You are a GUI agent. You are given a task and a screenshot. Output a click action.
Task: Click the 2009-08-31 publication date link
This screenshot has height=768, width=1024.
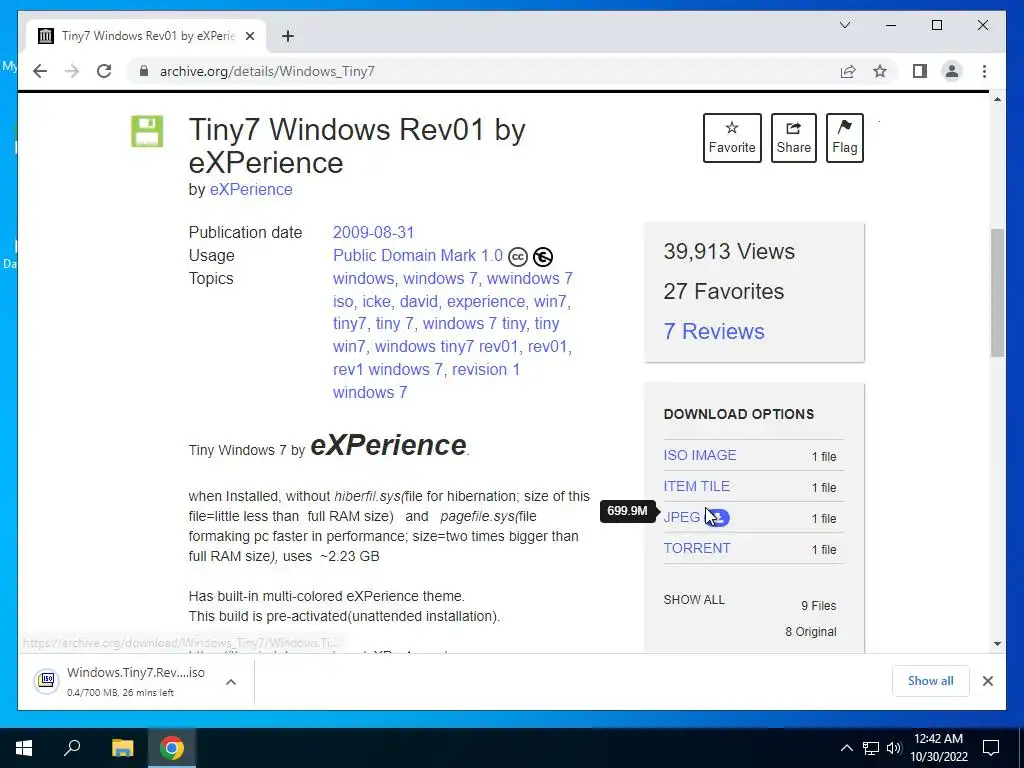374,232
